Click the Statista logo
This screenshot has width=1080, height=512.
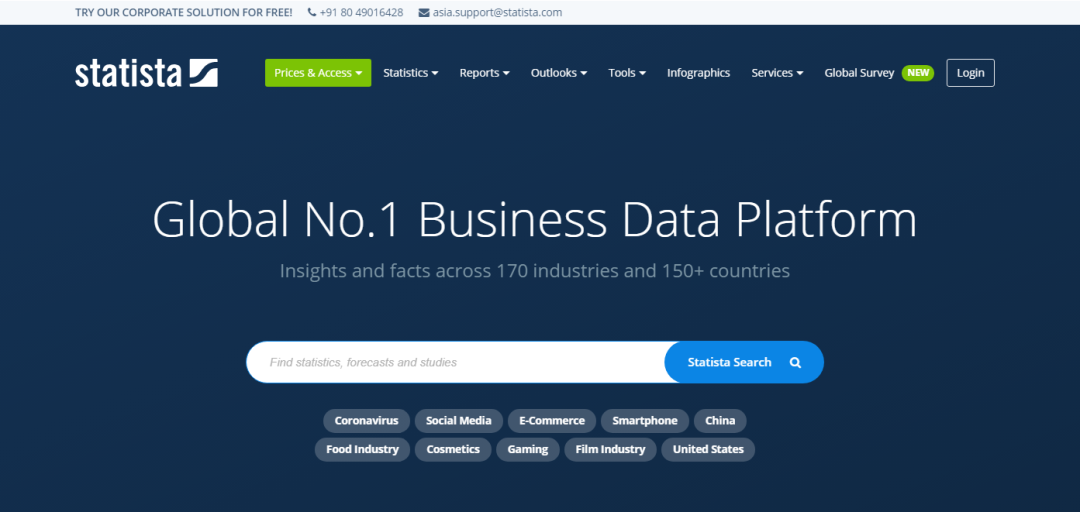point(146,73)
